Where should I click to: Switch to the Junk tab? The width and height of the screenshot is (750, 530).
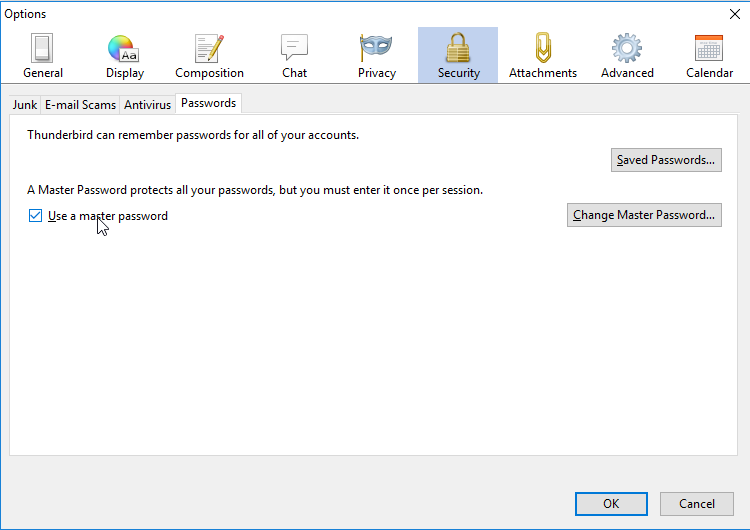25,105
